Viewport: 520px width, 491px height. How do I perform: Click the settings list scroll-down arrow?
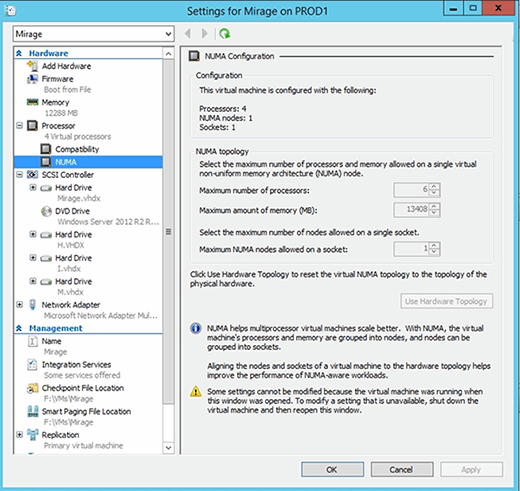click(x=169, y=447)
